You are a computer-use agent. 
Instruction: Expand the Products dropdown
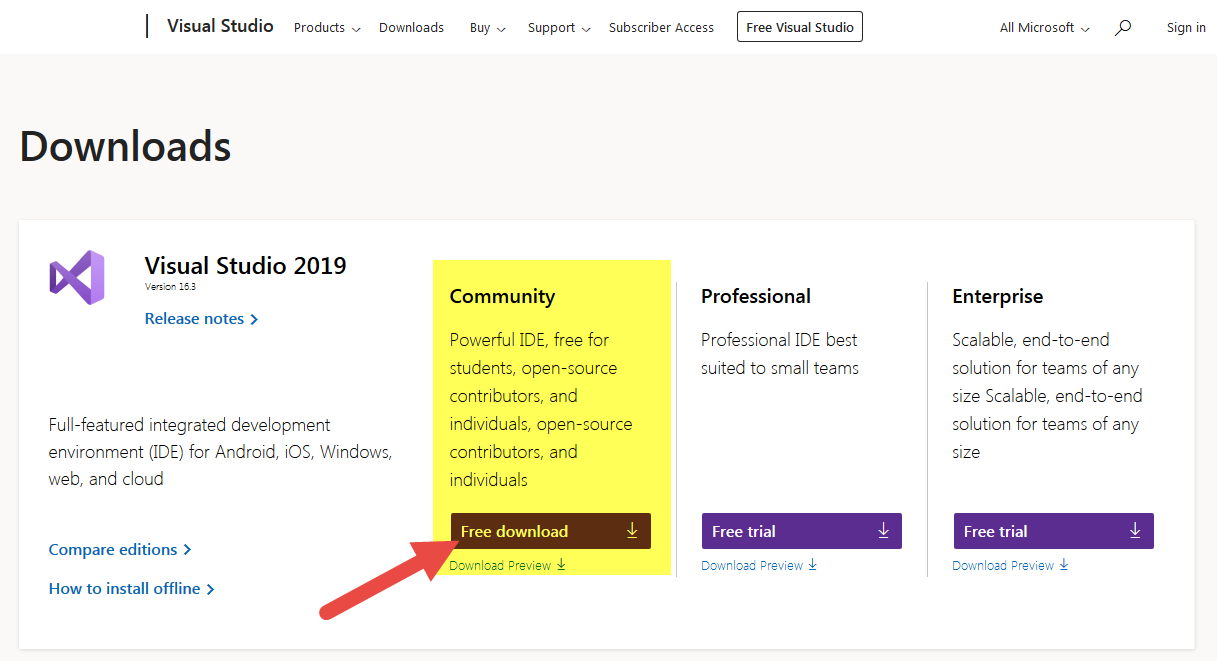point(326,27)
